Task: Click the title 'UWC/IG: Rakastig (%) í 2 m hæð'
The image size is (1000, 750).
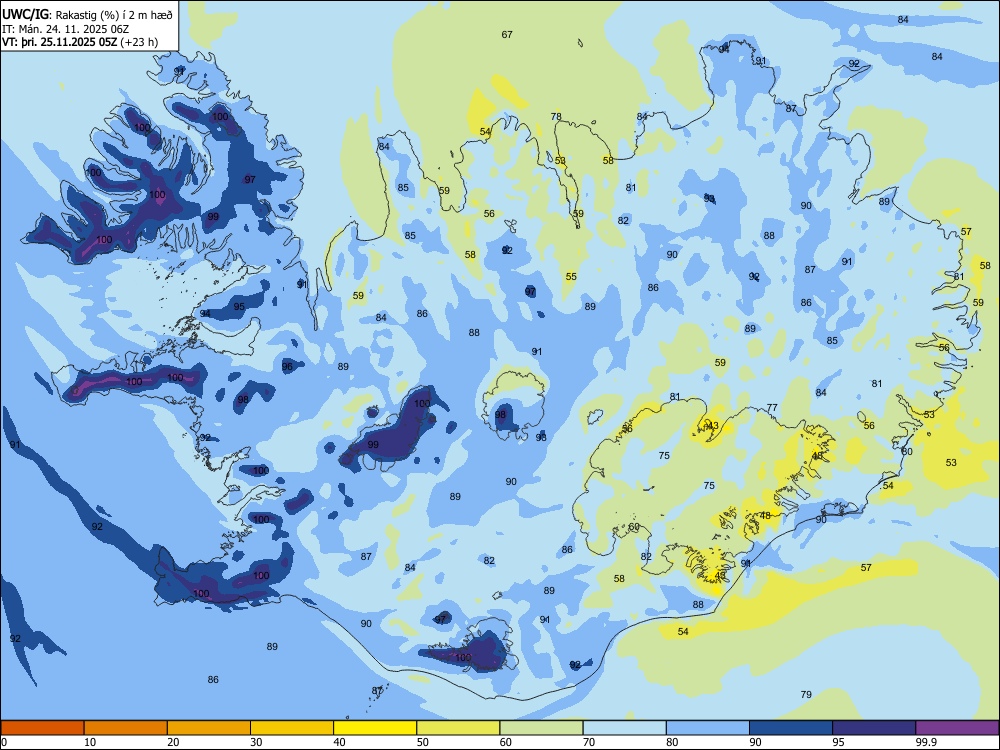Action: [87, 15]
